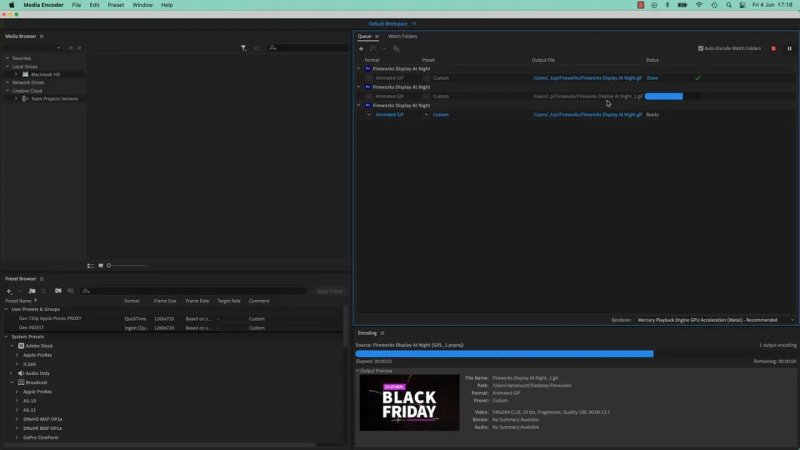Screen dimensions: 800x450
Task: Switch to Watch Folders tab
Action: (x=403, y=36)
